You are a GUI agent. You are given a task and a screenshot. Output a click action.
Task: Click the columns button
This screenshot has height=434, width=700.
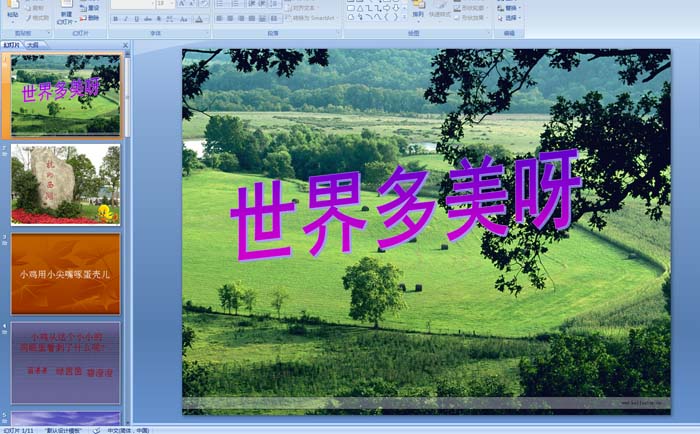pos(275,18)
